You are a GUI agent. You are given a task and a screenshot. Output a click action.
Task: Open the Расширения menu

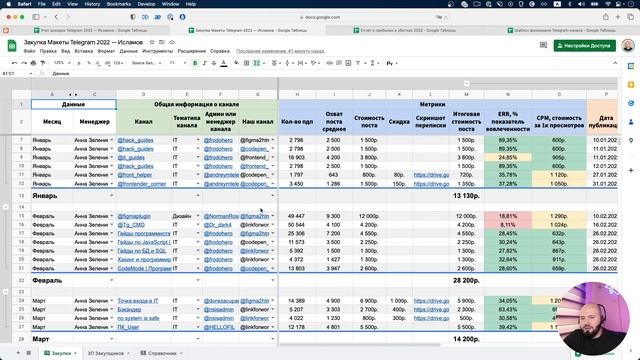[x=191, y=51]
